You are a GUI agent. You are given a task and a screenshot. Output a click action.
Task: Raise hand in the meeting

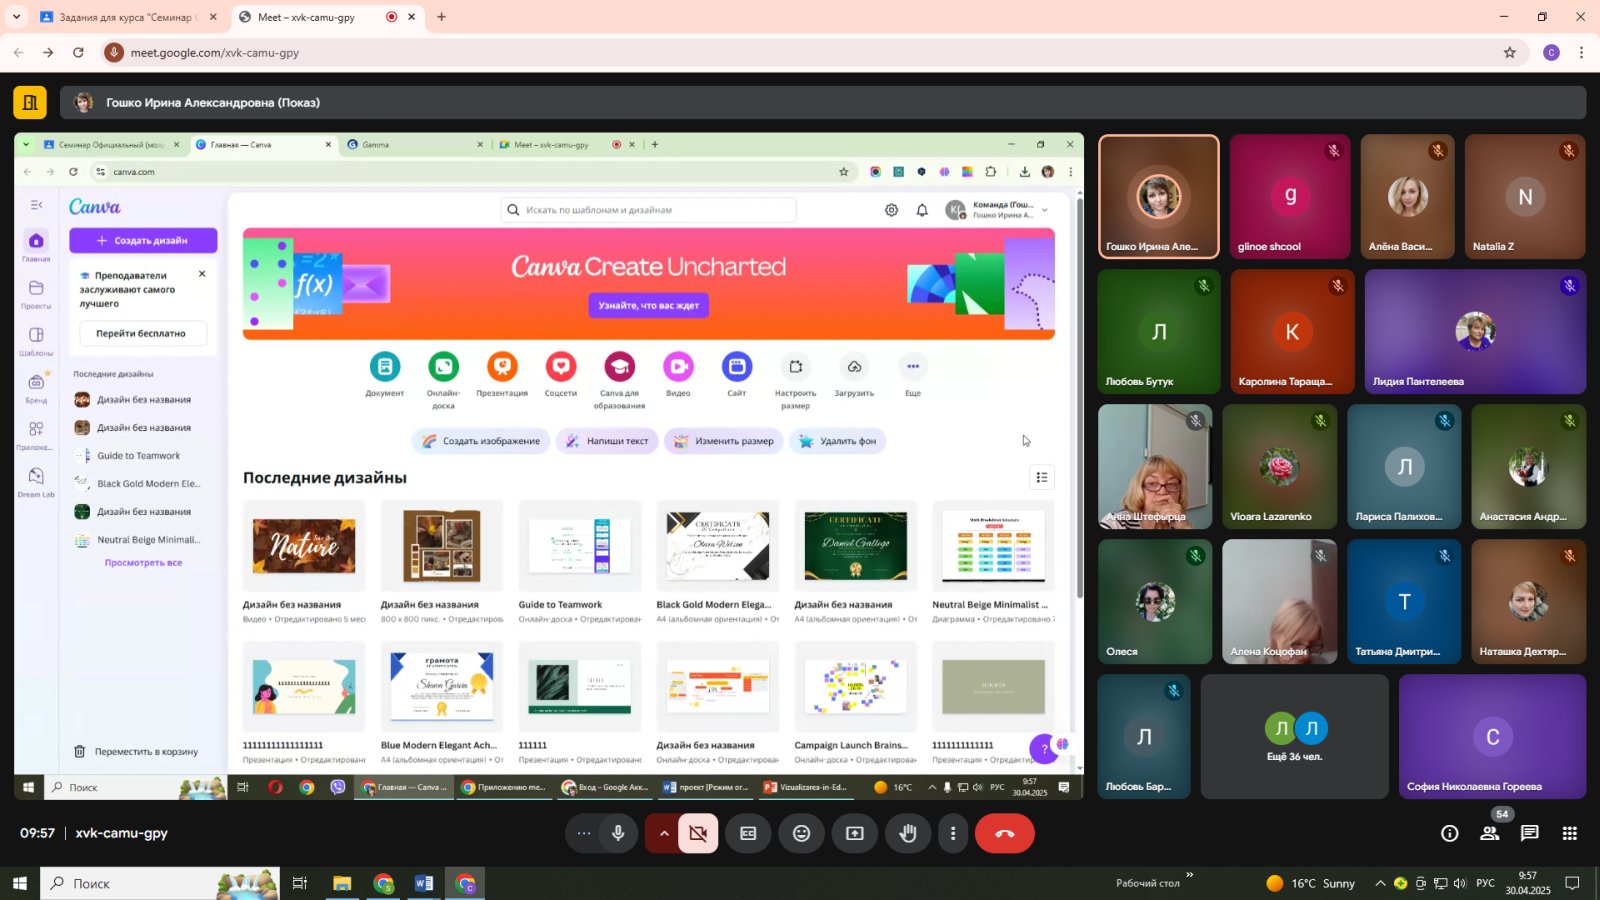908,833
